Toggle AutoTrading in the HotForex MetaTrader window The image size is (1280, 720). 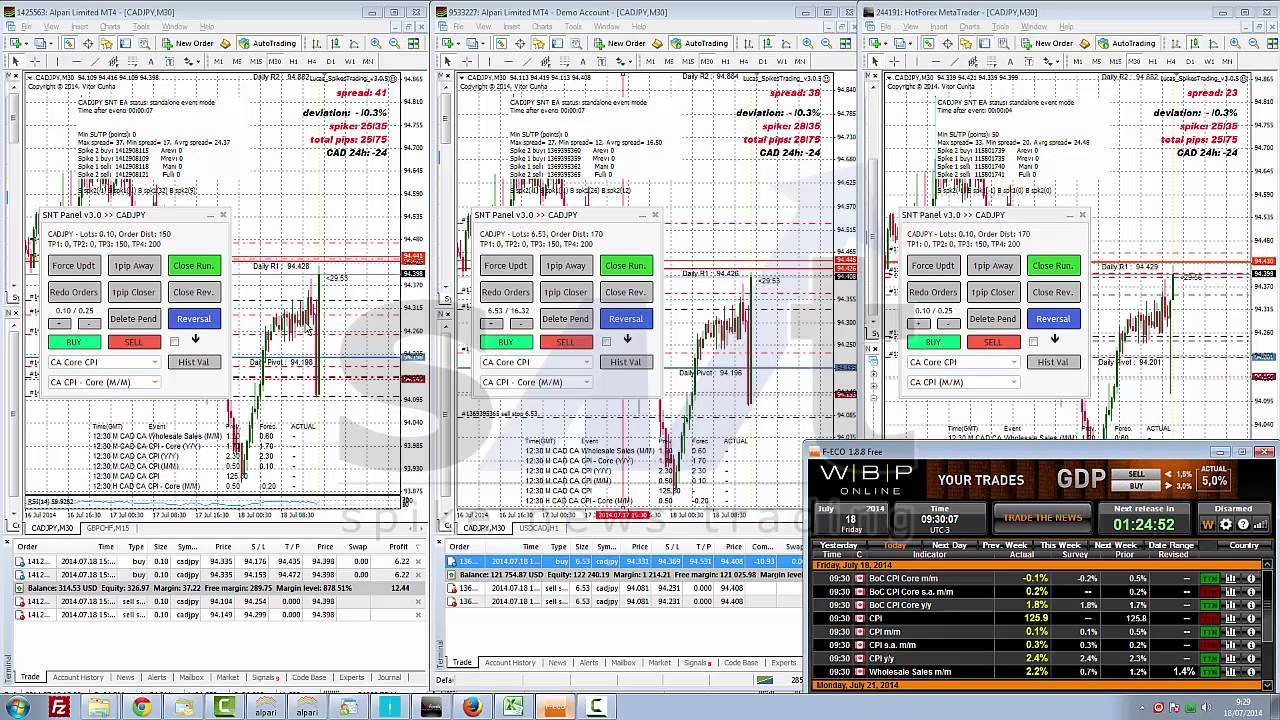[x=1126, y=43]
